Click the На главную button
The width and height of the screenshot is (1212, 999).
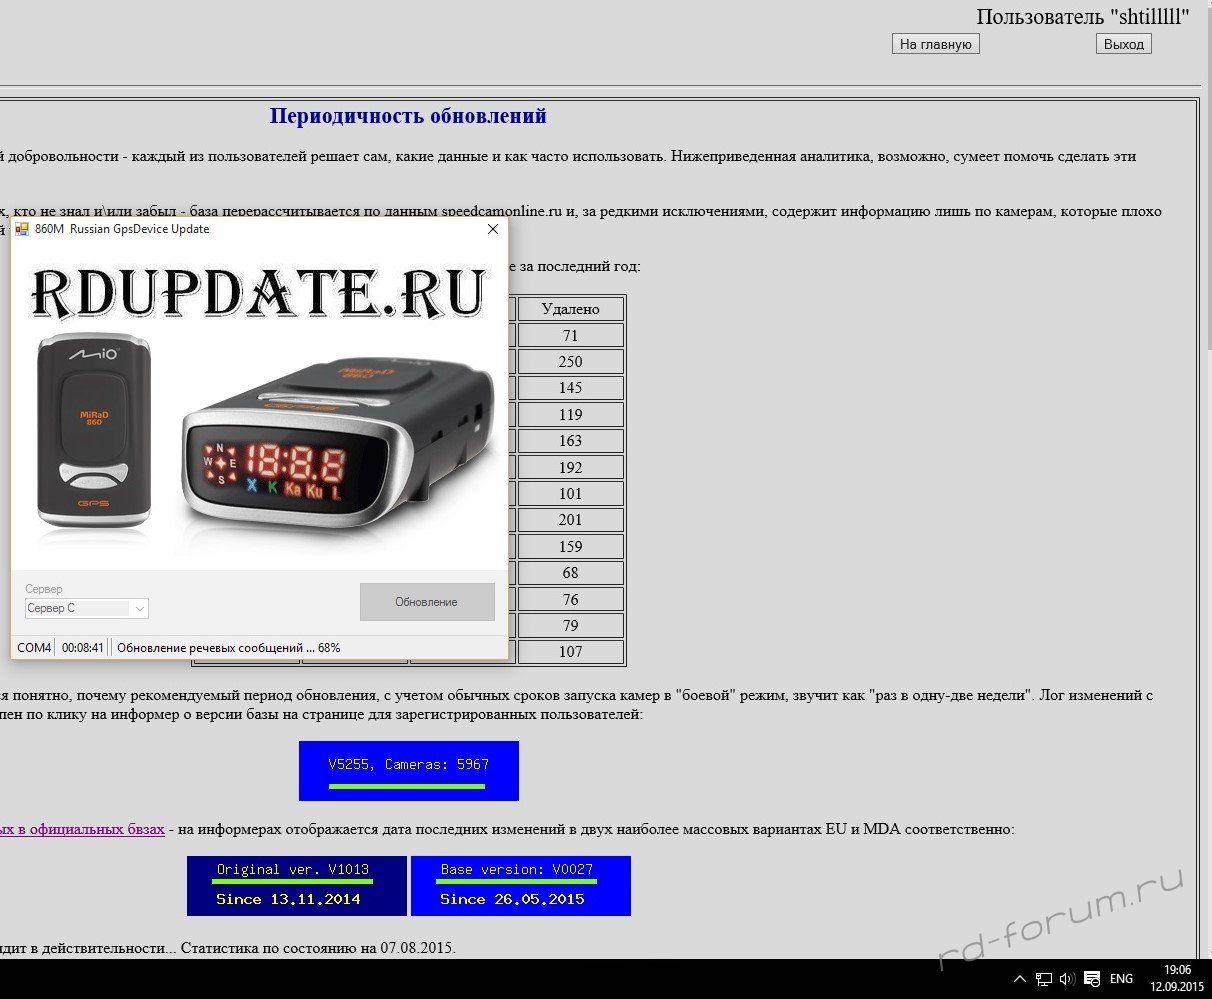coord(936,44)
